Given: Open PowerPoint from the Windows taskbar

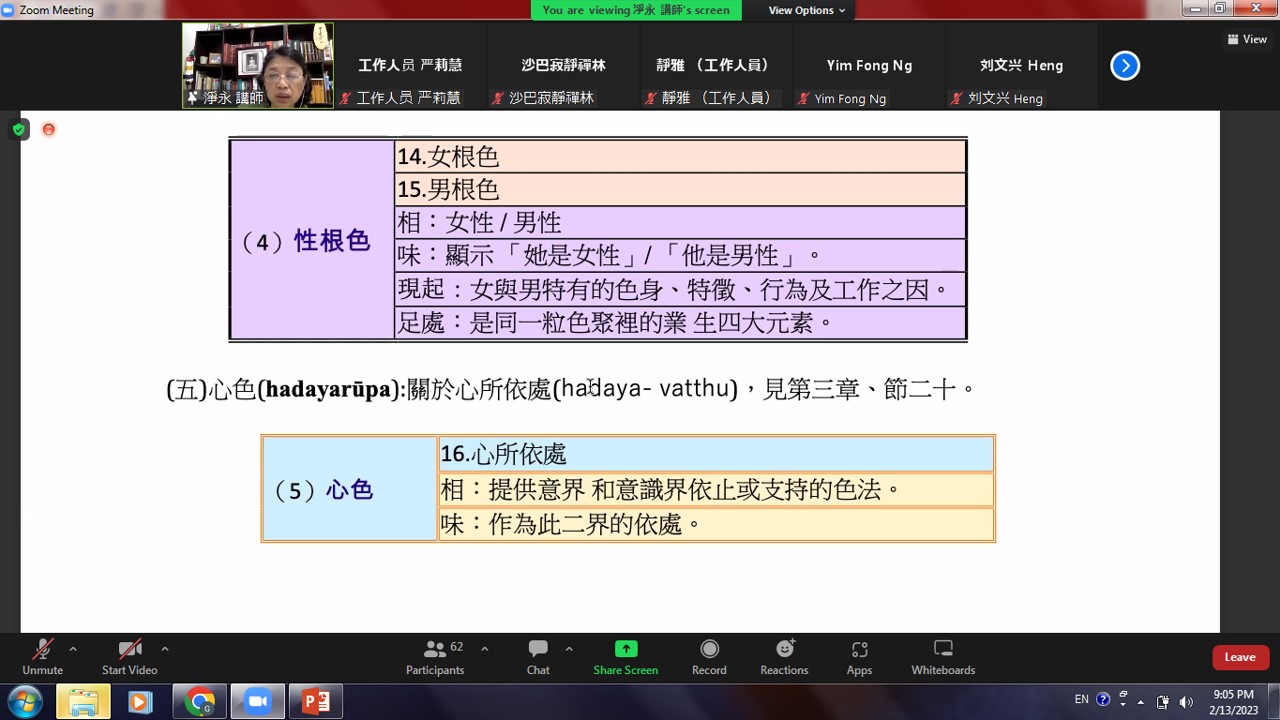Looking at the screenshot, I should coord(316,701).
